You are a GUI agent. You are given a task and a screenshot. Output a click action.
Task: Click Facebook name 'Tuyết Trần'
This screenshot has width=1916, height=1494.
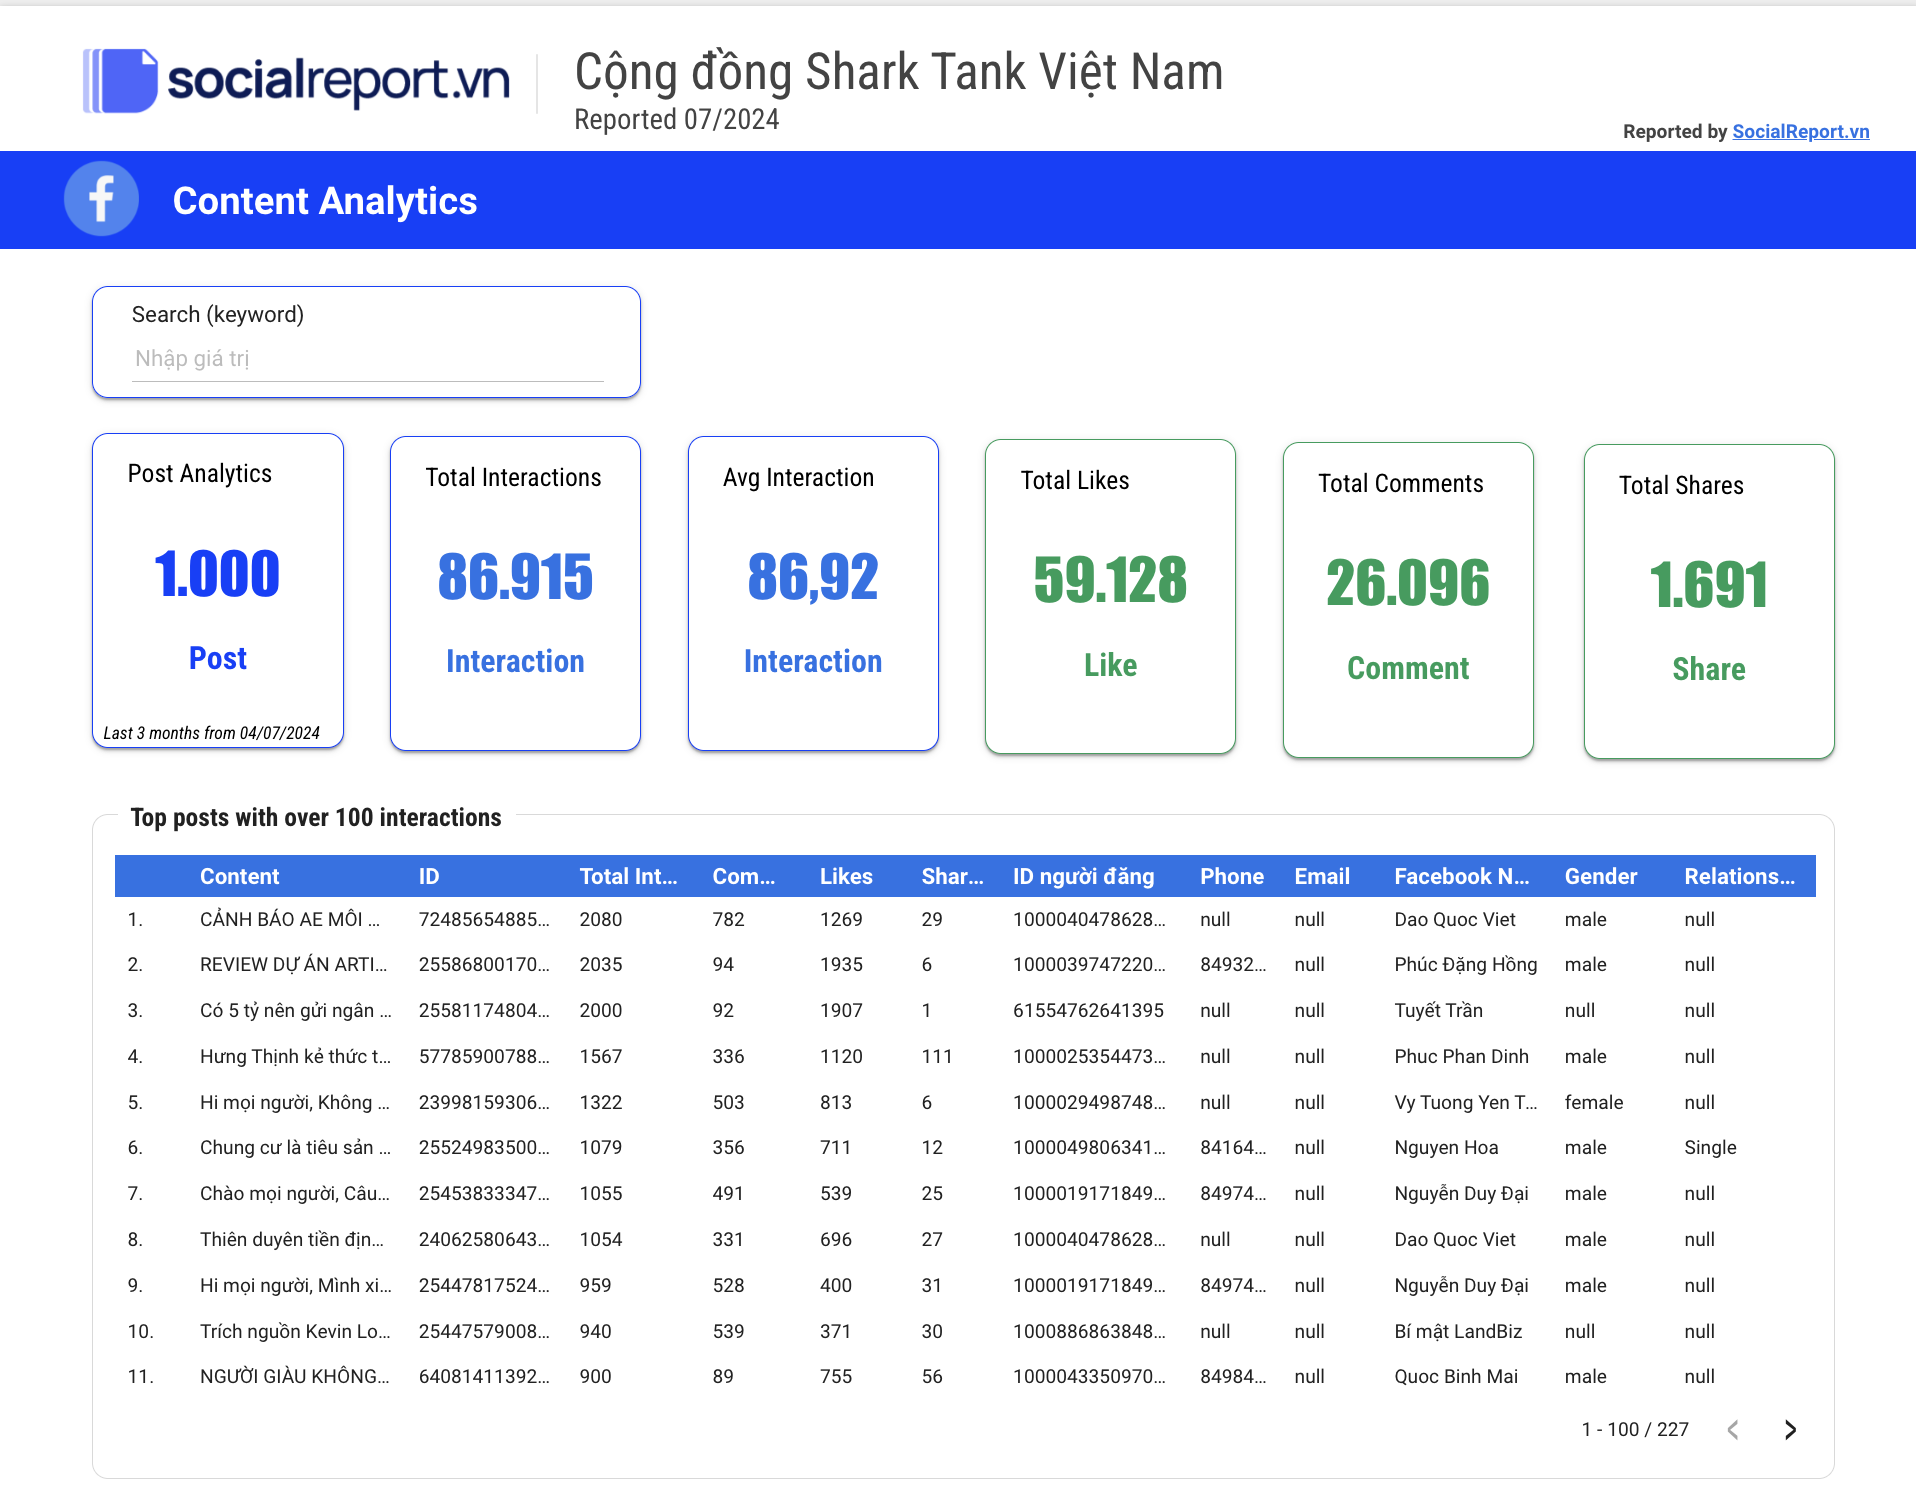(x=1438, y=1010)
